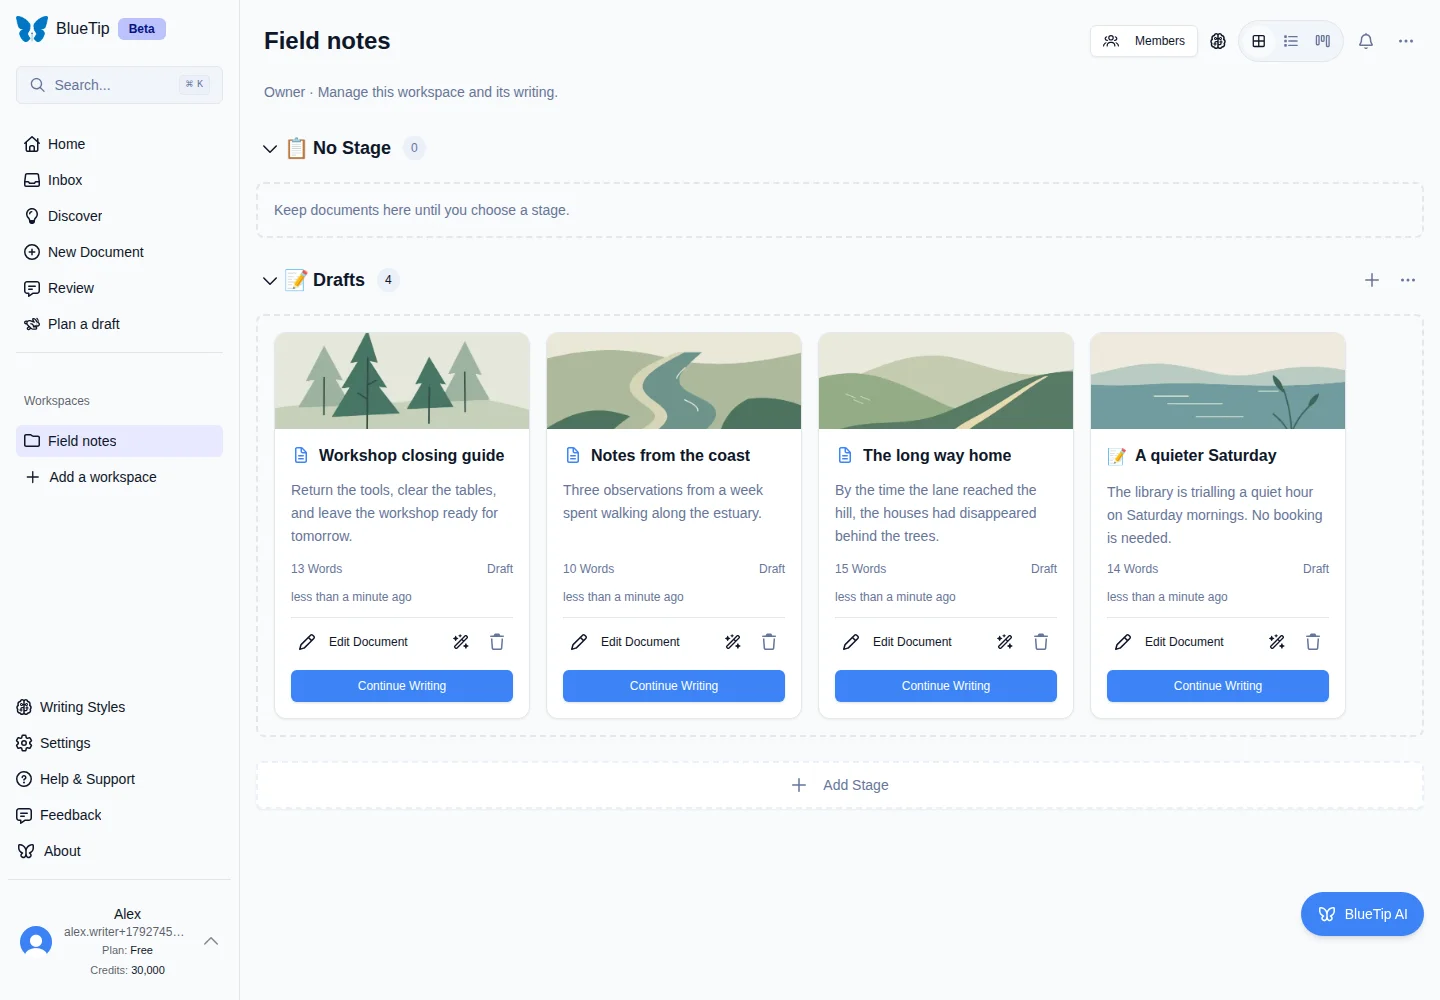Click magic wand on A quieter Saturday
1440x1000 pixels.
pyautogui.click(x=1277, y=642)
